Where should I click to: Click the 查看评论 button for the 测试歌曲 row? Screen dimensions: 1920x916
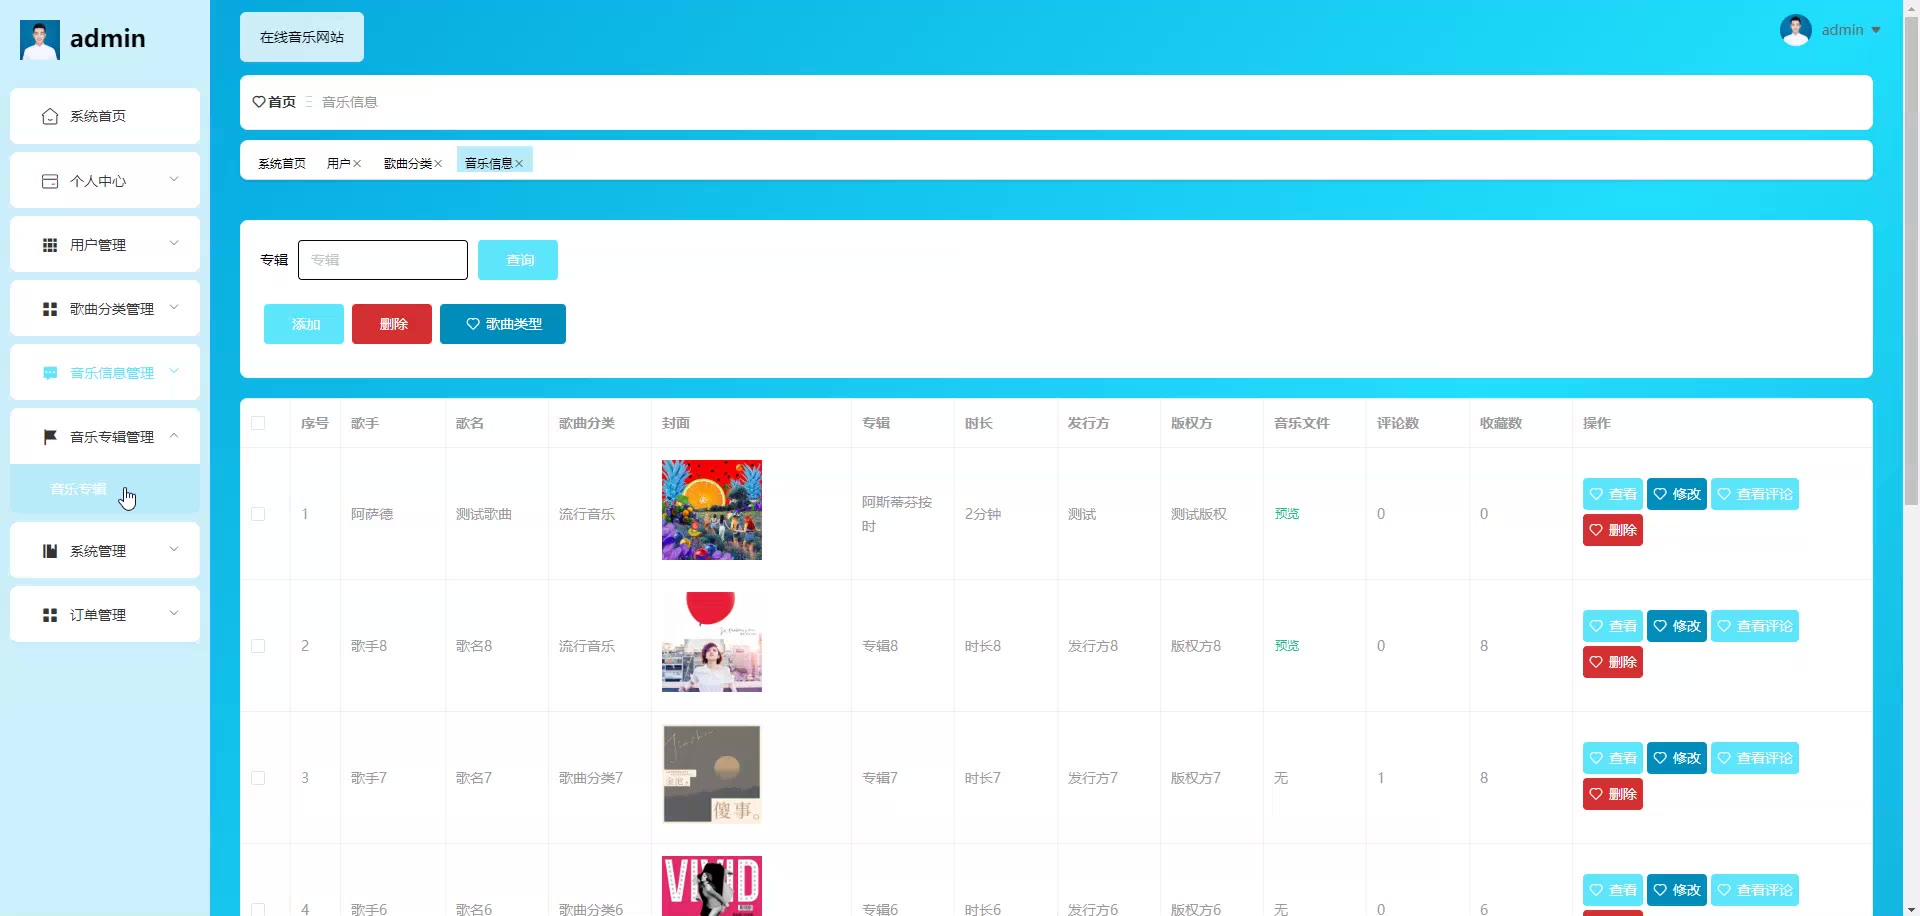(x=1755, y=494)
